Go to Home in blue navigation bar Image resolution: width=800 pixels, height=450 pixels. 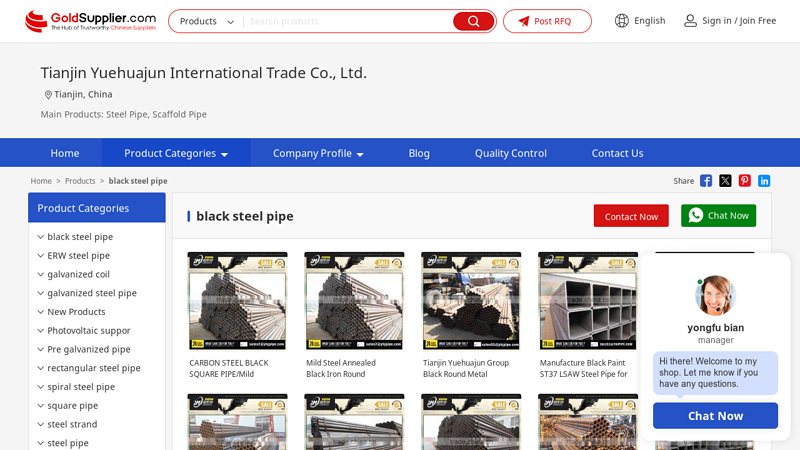[65, 153]
